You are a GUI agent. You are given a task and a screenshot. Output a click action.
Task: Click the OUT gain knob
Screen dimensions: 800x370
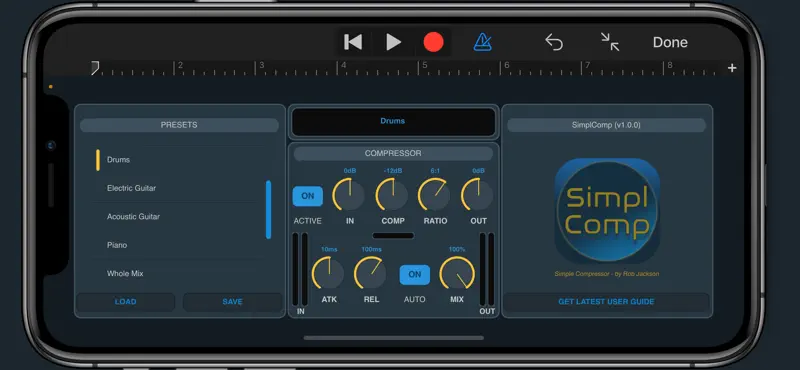[x=478, y=194]
